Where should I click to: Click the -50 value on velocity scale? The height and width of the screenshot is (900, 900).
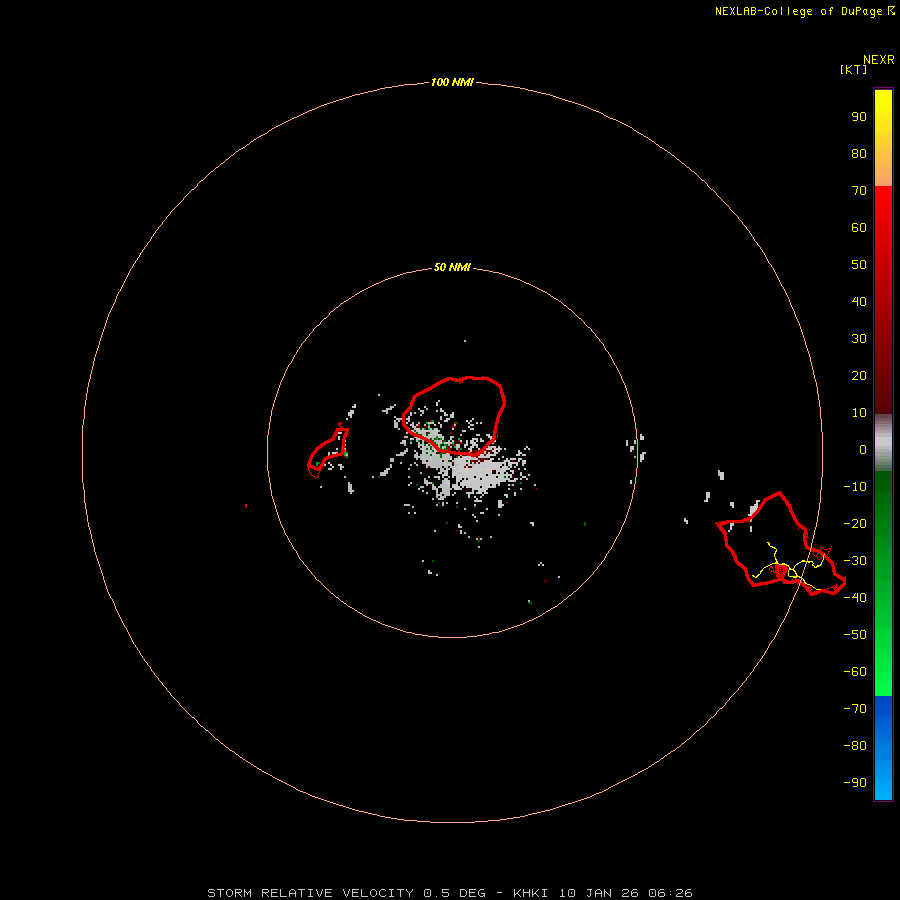pos(855,634)
